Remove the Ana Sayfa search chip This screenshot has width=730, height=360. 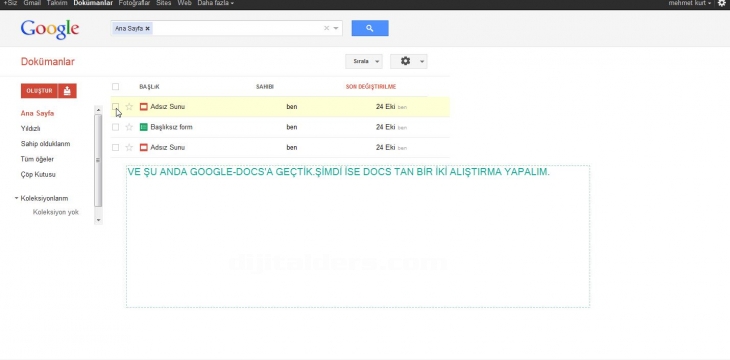coord(148,28)
